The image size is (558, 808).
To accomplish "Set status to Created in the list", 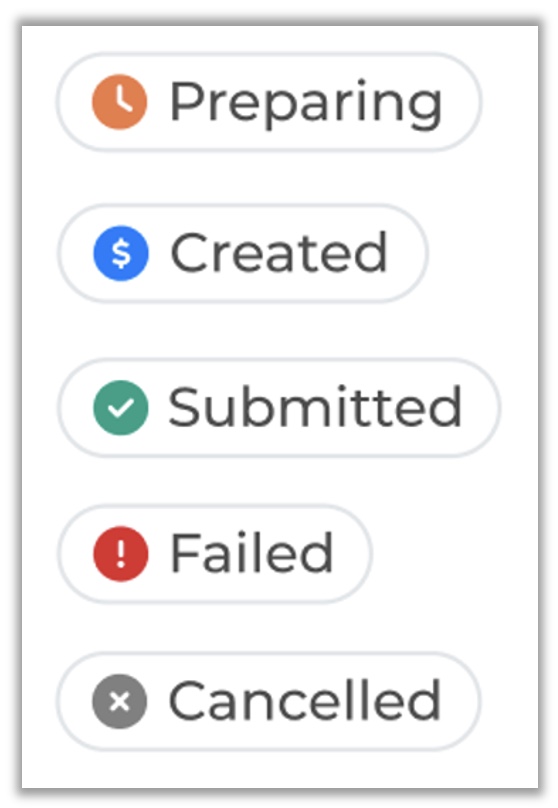I will [243, 253].
